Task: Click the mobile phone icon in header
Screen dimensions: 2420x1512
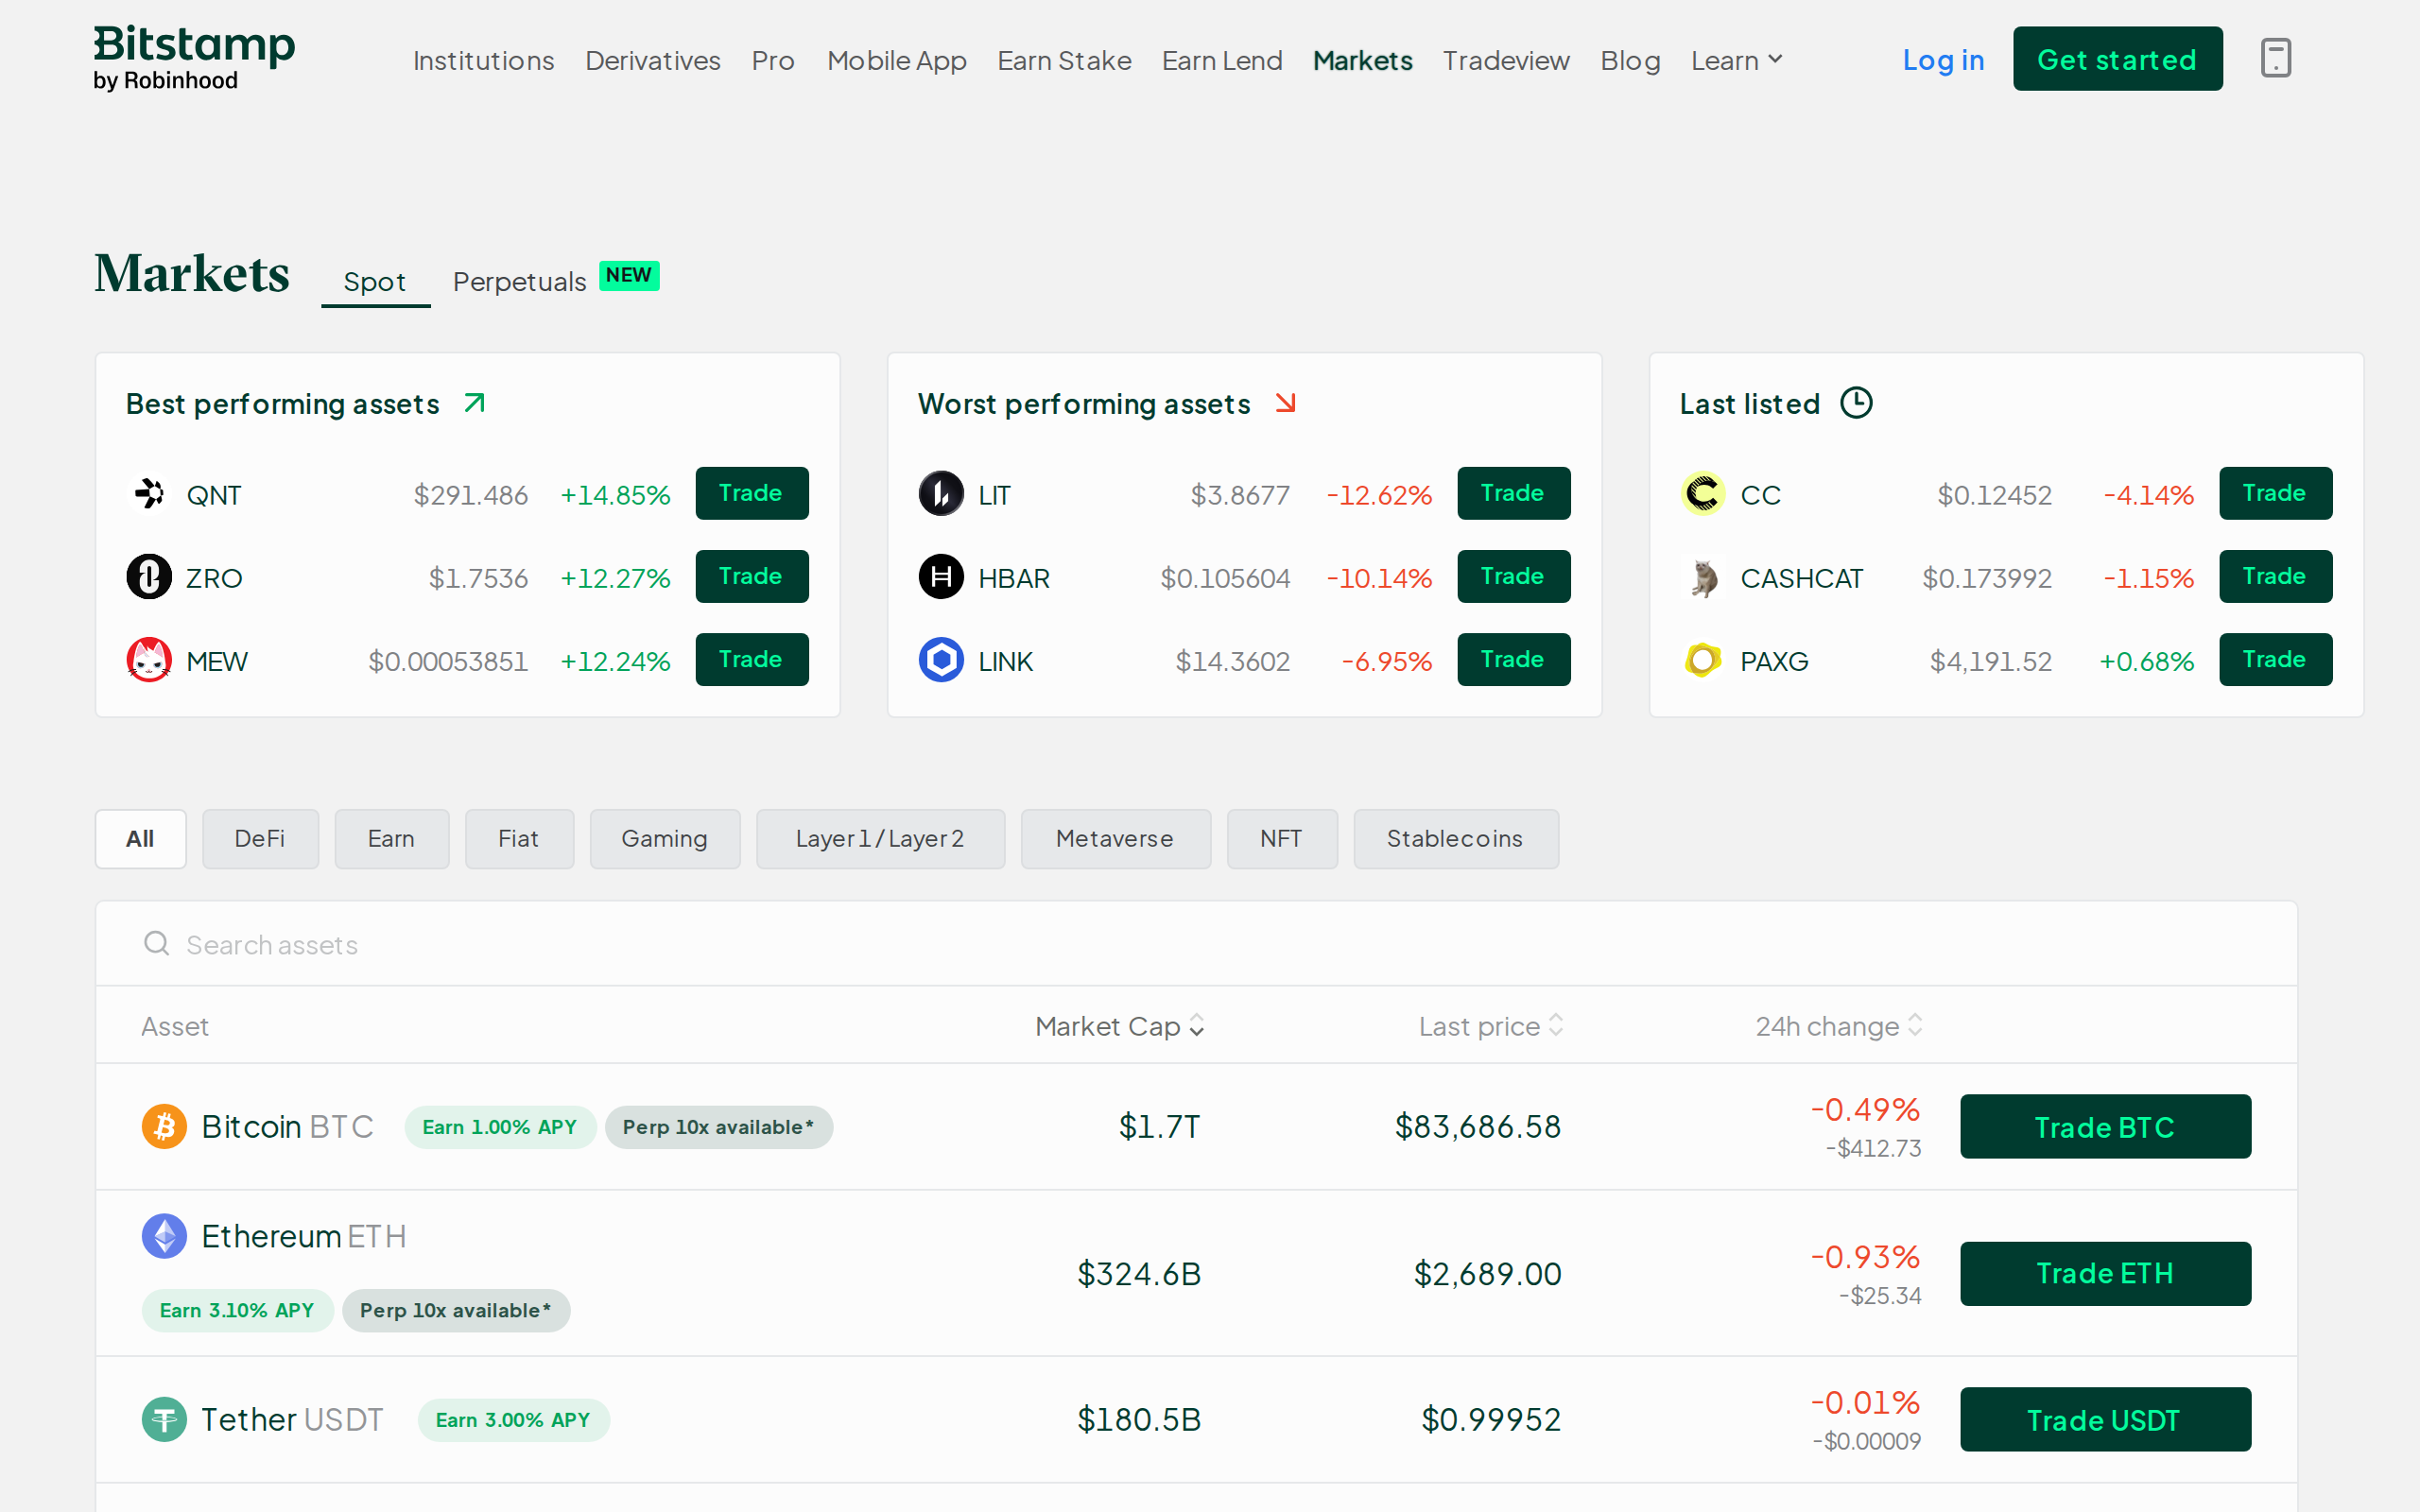Action: pos(2275,58)
